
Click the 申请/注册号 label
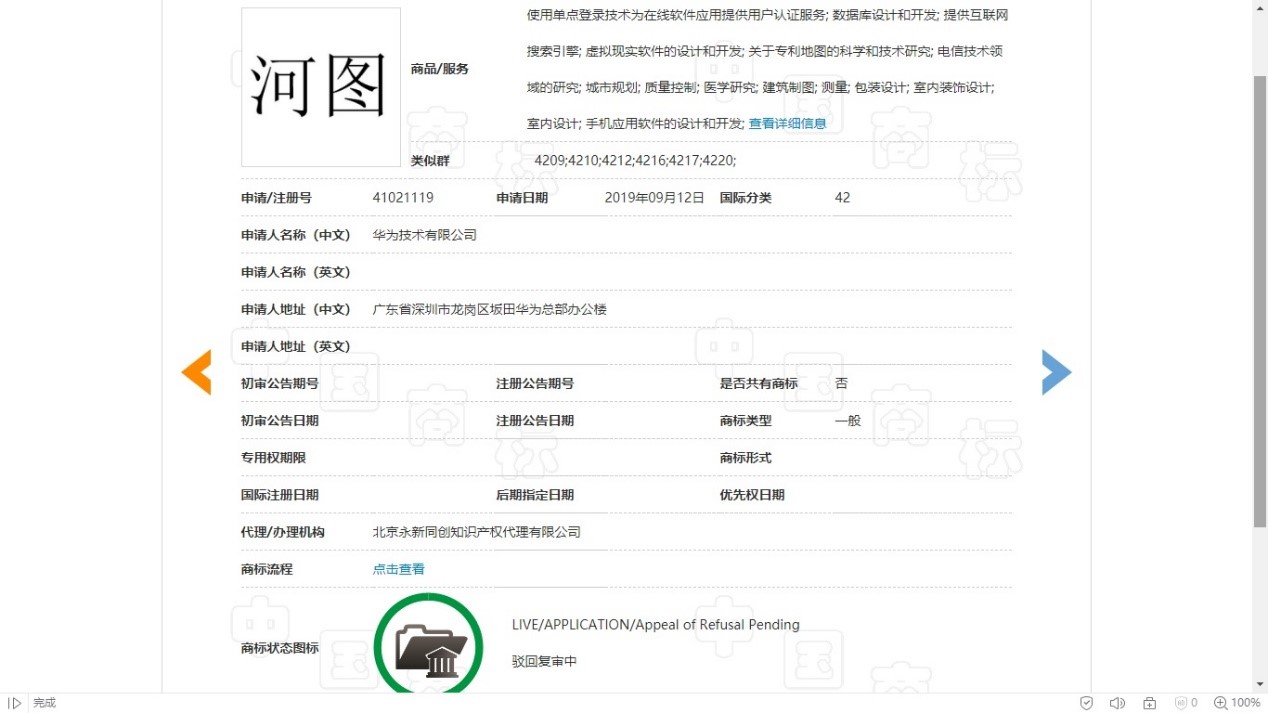276,198
